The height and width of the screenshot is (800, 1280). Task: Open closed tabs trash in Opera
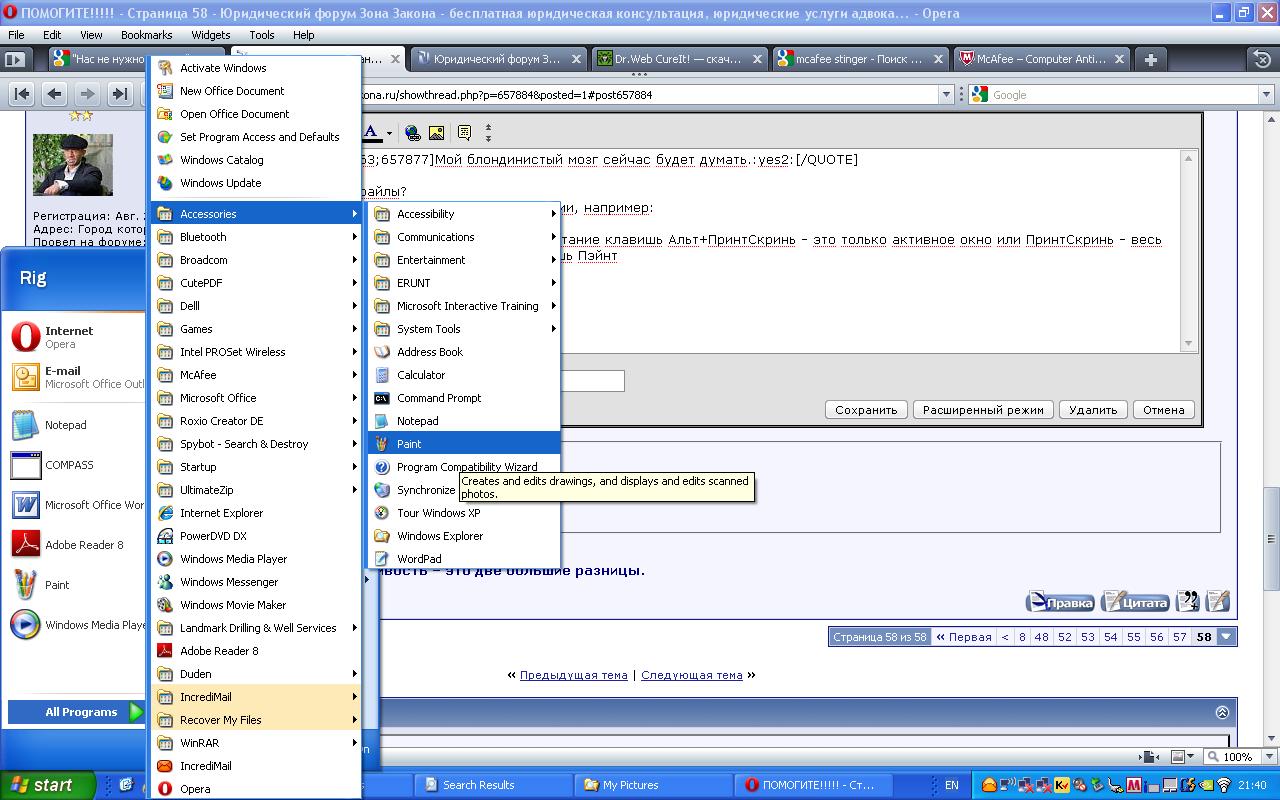(1262, 59)
